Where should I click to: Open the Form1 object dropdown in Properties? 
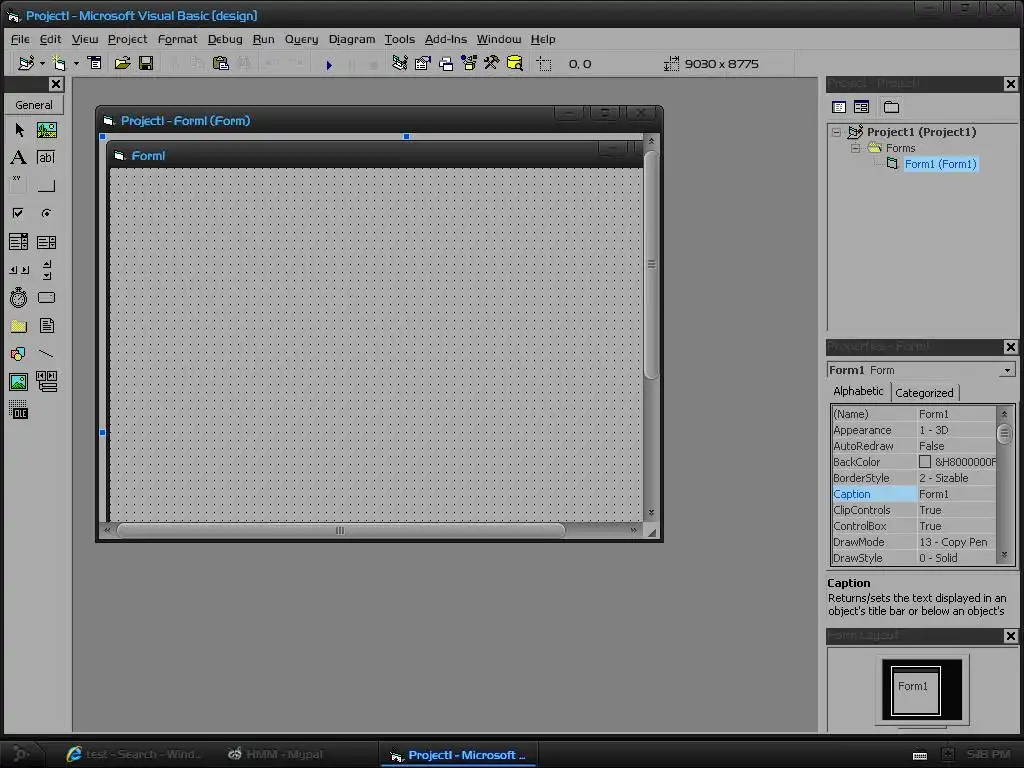point(1008,370)
